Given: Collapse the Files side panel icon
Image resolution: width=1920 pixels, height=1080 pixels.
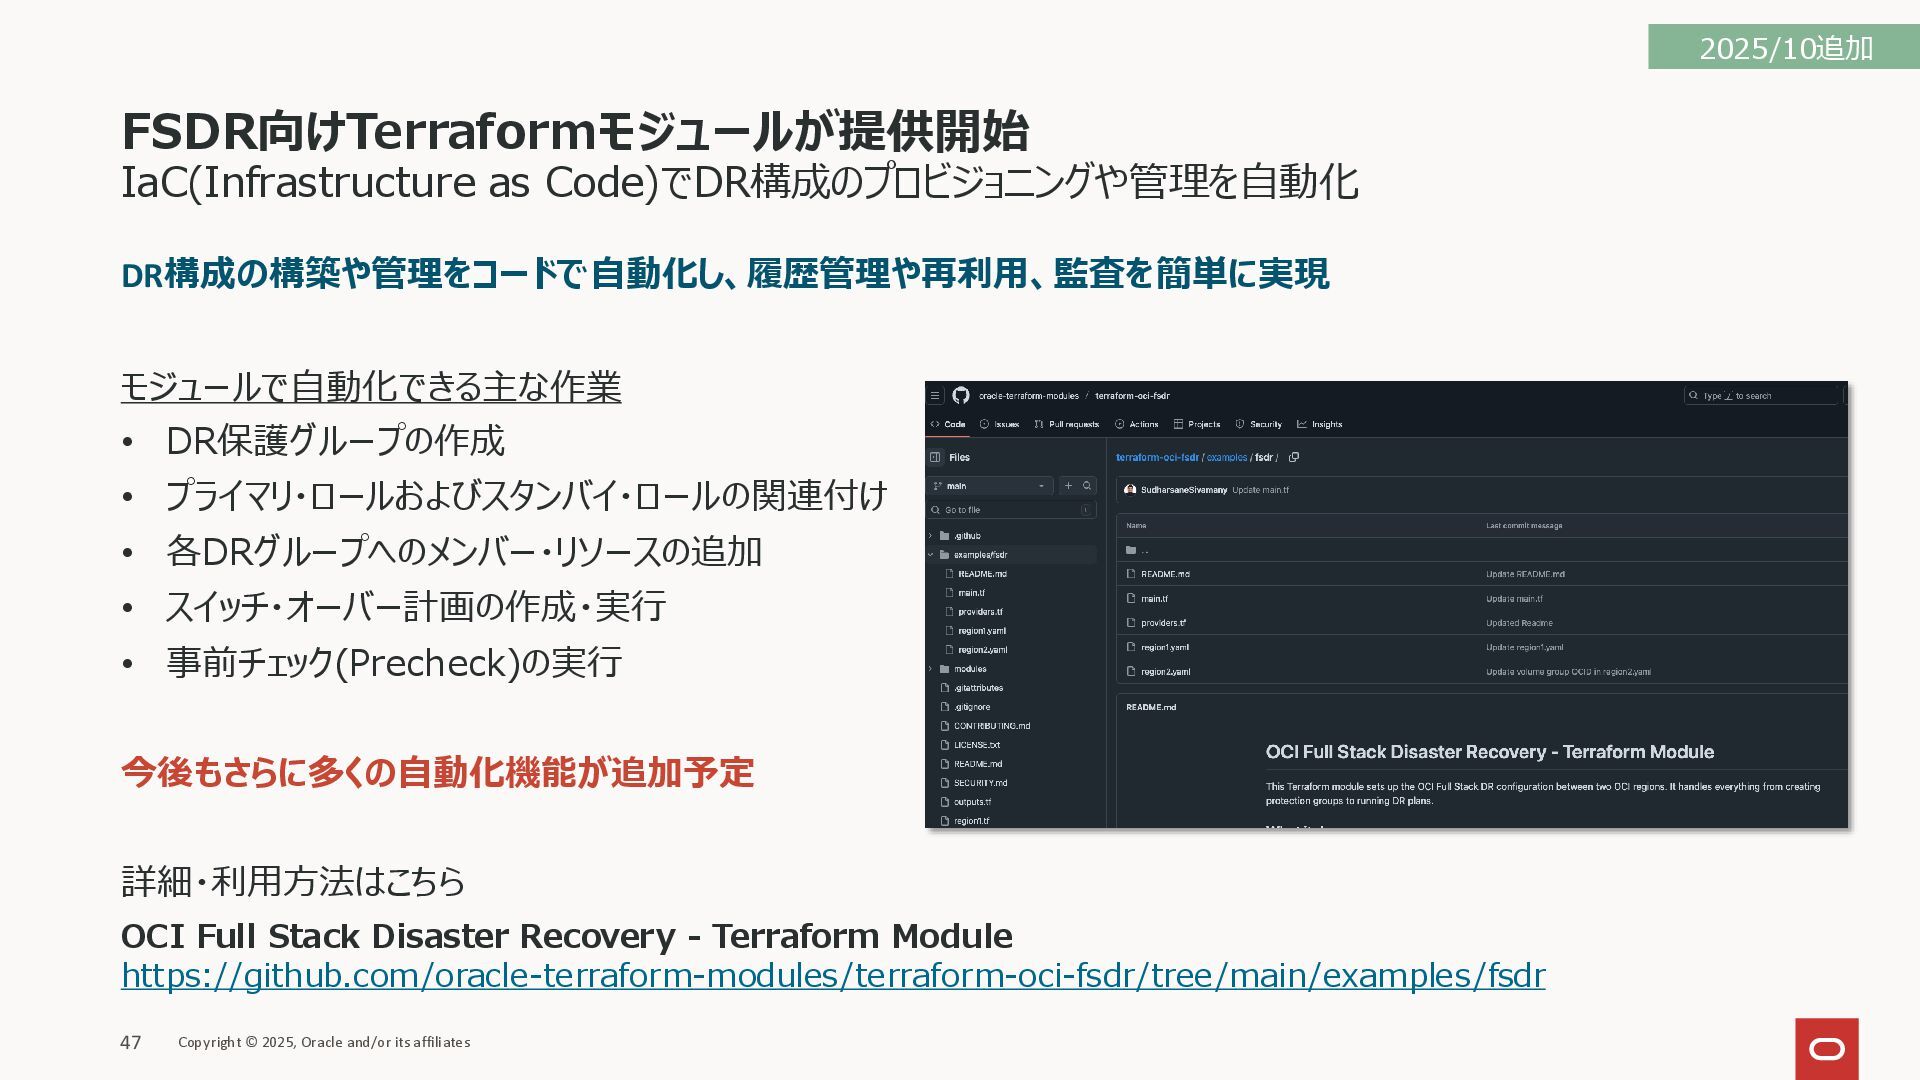Looking at the screenshot, I should click(935, 458).
